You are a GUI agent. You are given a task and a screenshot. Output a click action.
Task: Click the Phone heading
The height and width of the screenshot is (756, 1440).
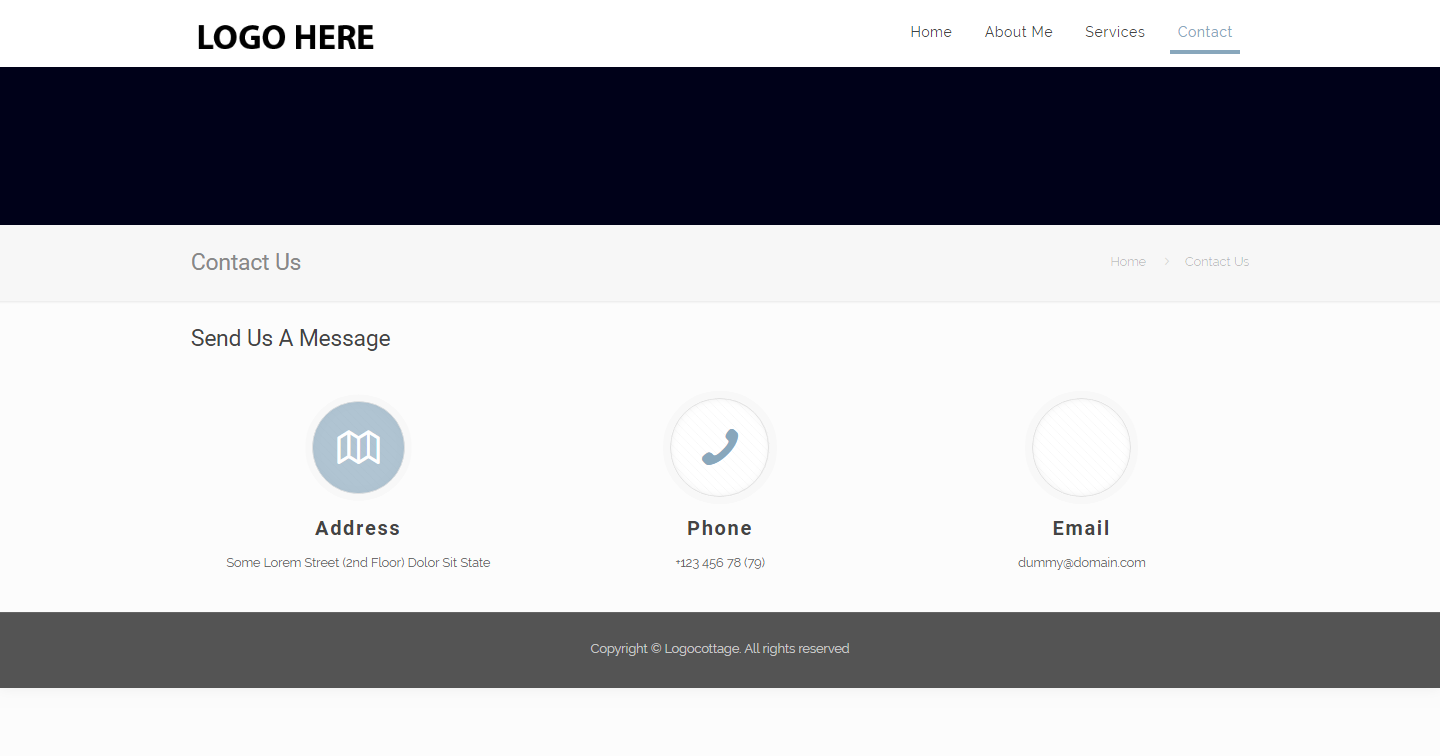(720, 528)
